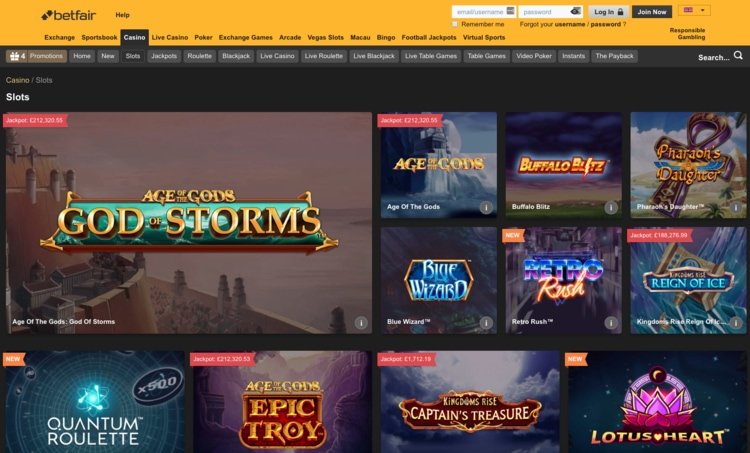
Task: Open Pharaoh's Daughter game thumbnail
Action: (688, 165)
